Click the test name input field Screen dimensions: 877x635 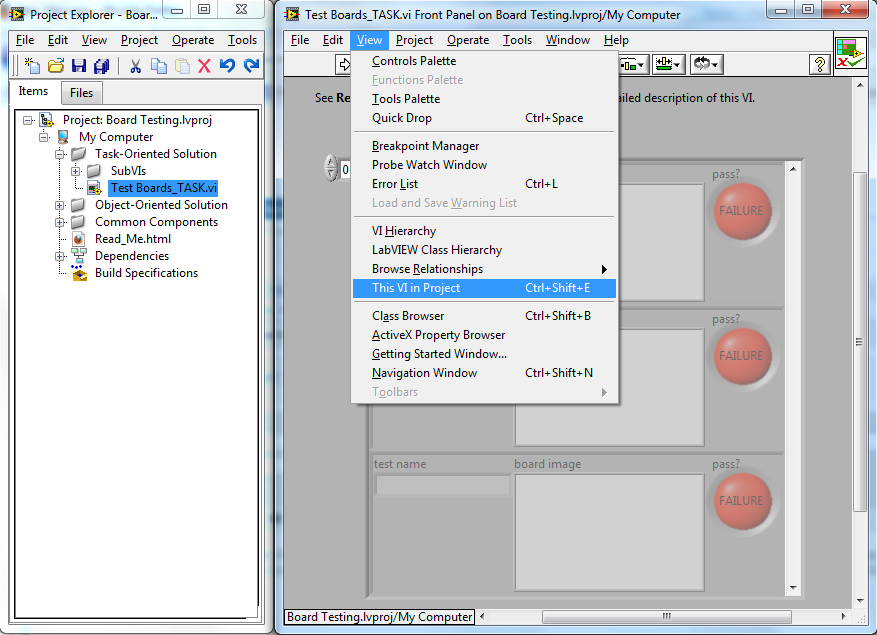tap(442, 485)
